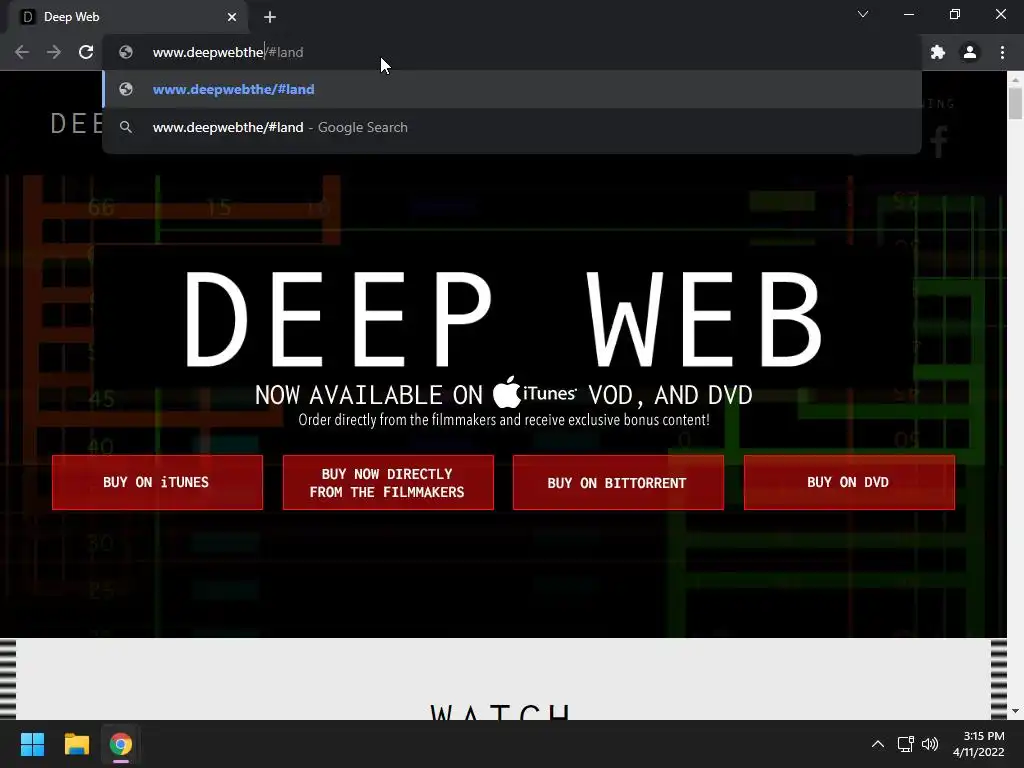This screenshot has width=1024, height=768.
Task: Click the scrollbar up arrow
Action: pyautogui.click(x=1015, y=79)
